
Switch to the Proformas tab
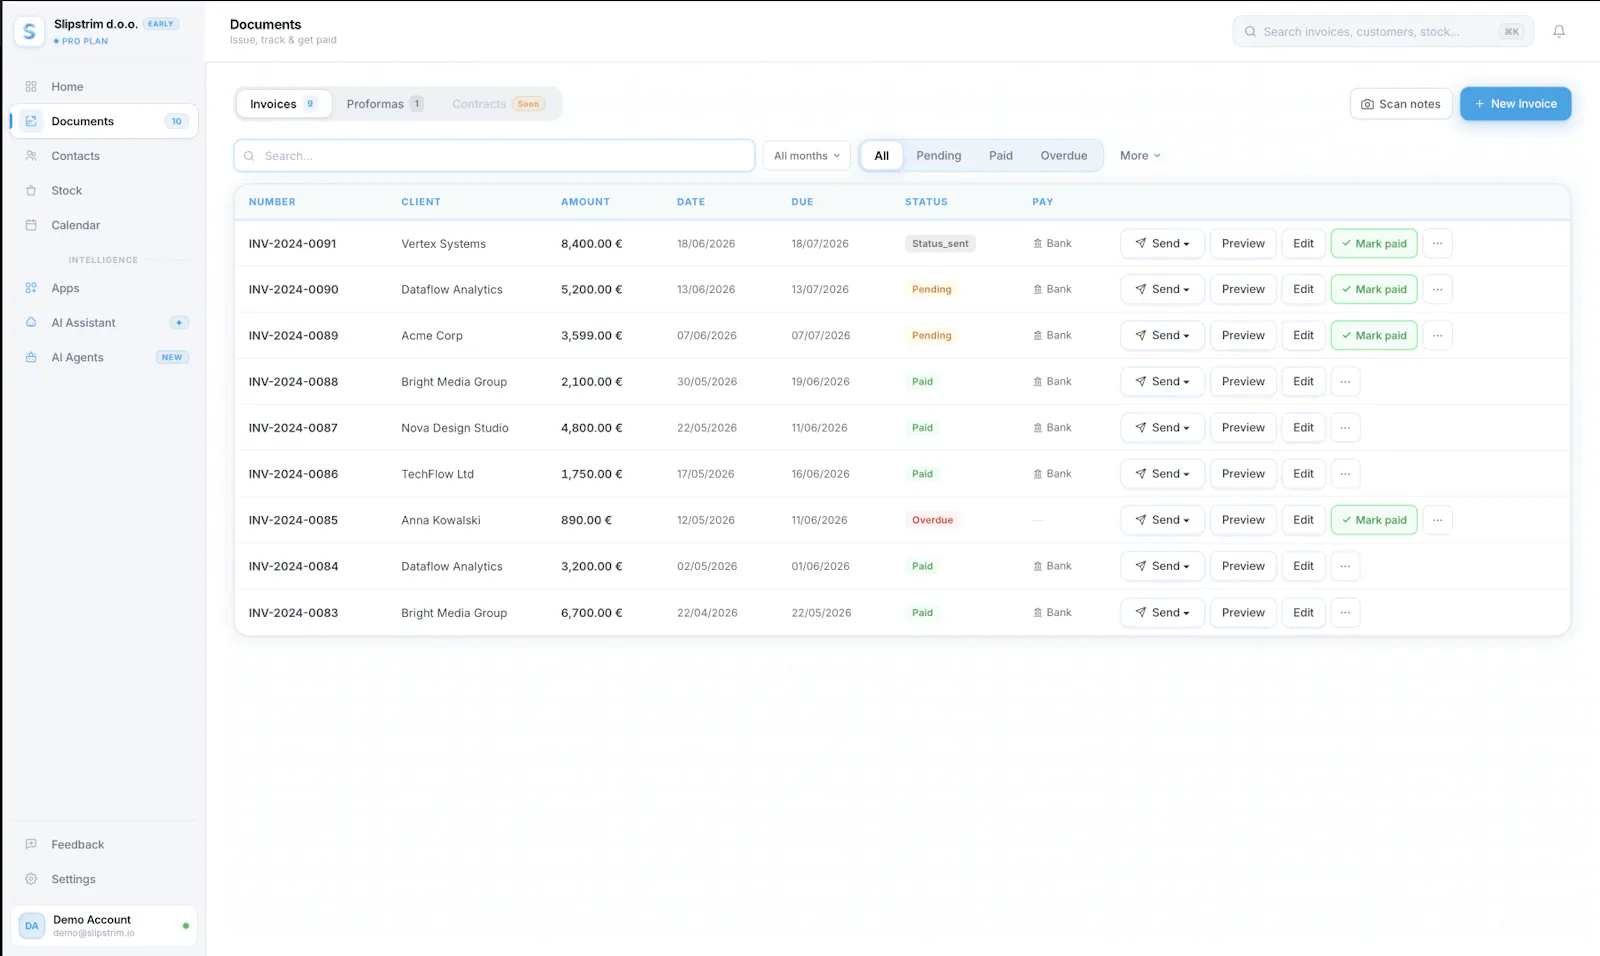[x=385, y=104]
